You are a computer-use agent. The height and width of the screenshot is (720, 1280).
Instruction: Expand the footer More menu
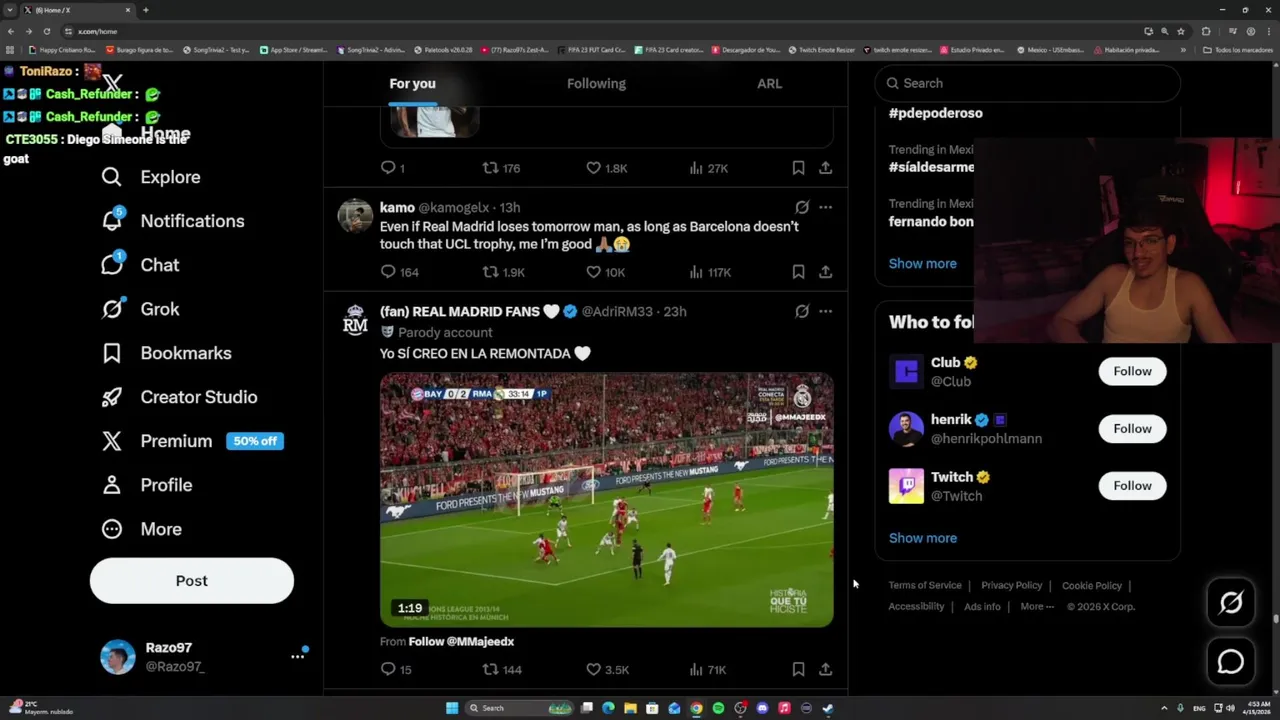click(x=1037, y=607)
